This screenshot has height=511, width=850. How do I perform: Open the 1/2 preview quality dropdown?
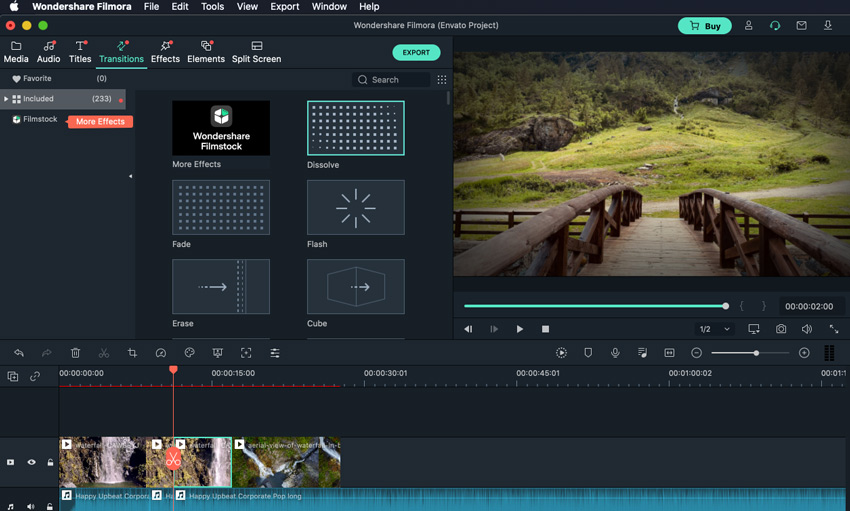click(714, 329)
